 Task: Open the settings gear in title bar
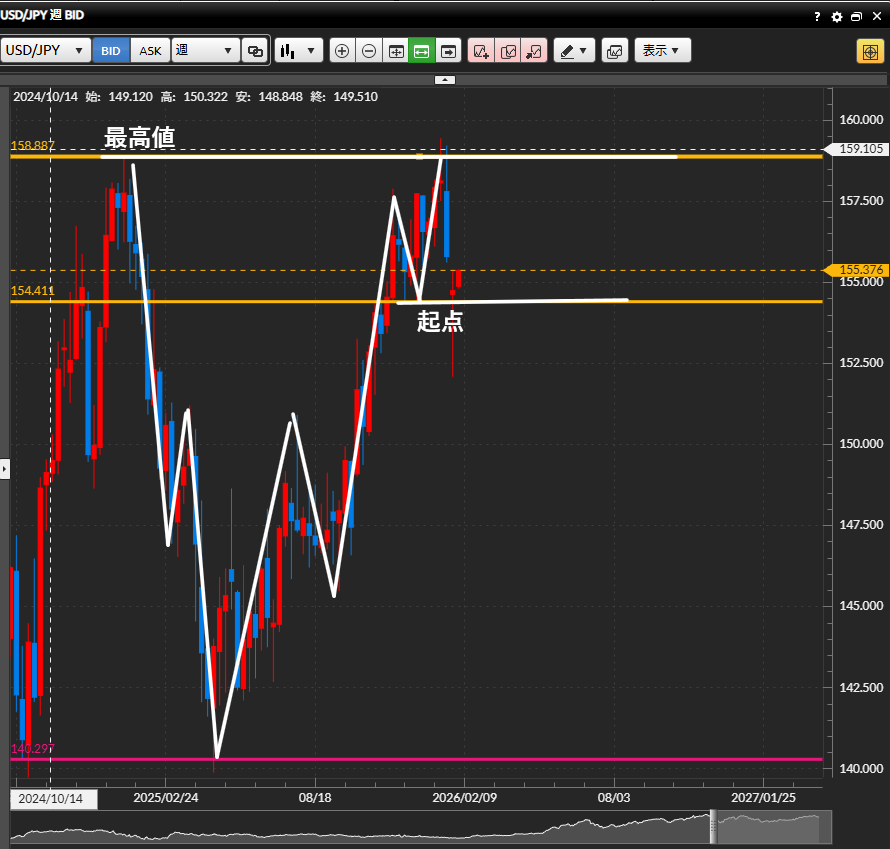click(837, 17)
